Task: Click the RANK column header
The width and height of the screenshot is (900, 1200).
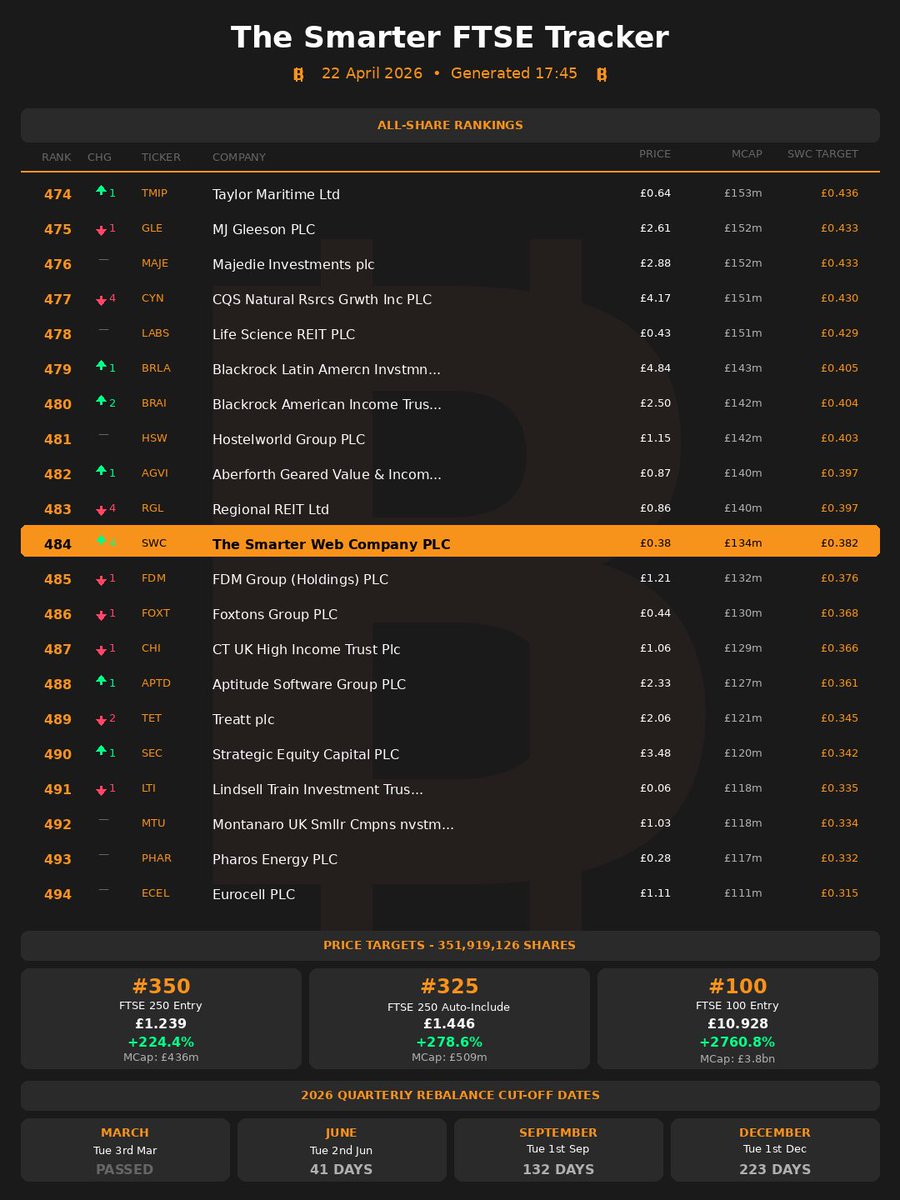Action: [56, 157]
